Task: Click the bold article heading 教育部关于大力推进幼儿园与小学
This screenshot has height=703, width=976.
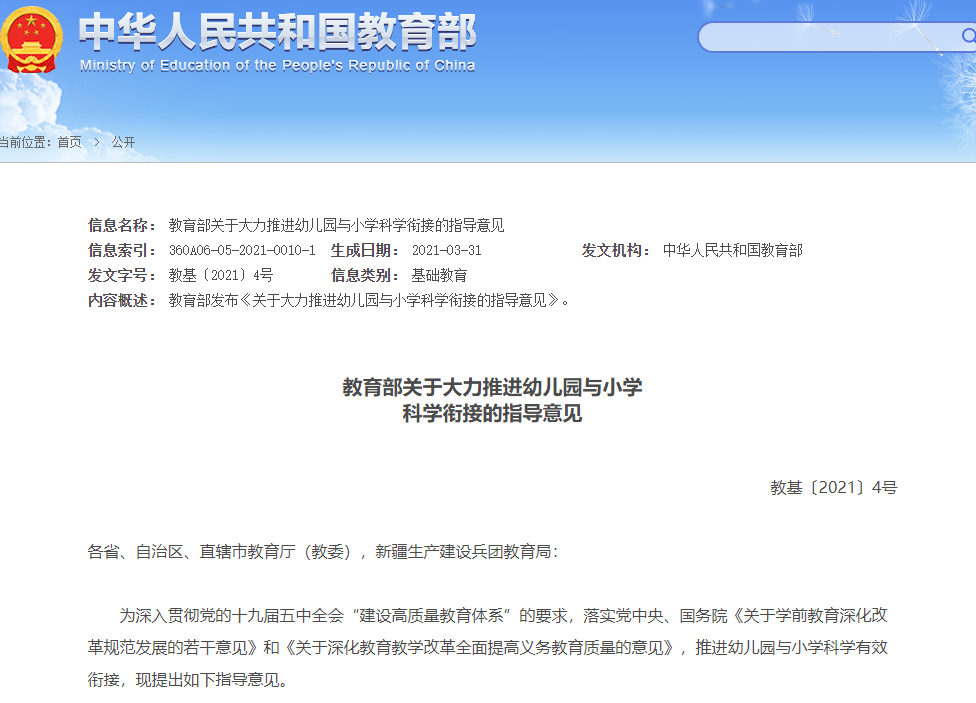Action: pyautogui.click(x=492, y=387)
